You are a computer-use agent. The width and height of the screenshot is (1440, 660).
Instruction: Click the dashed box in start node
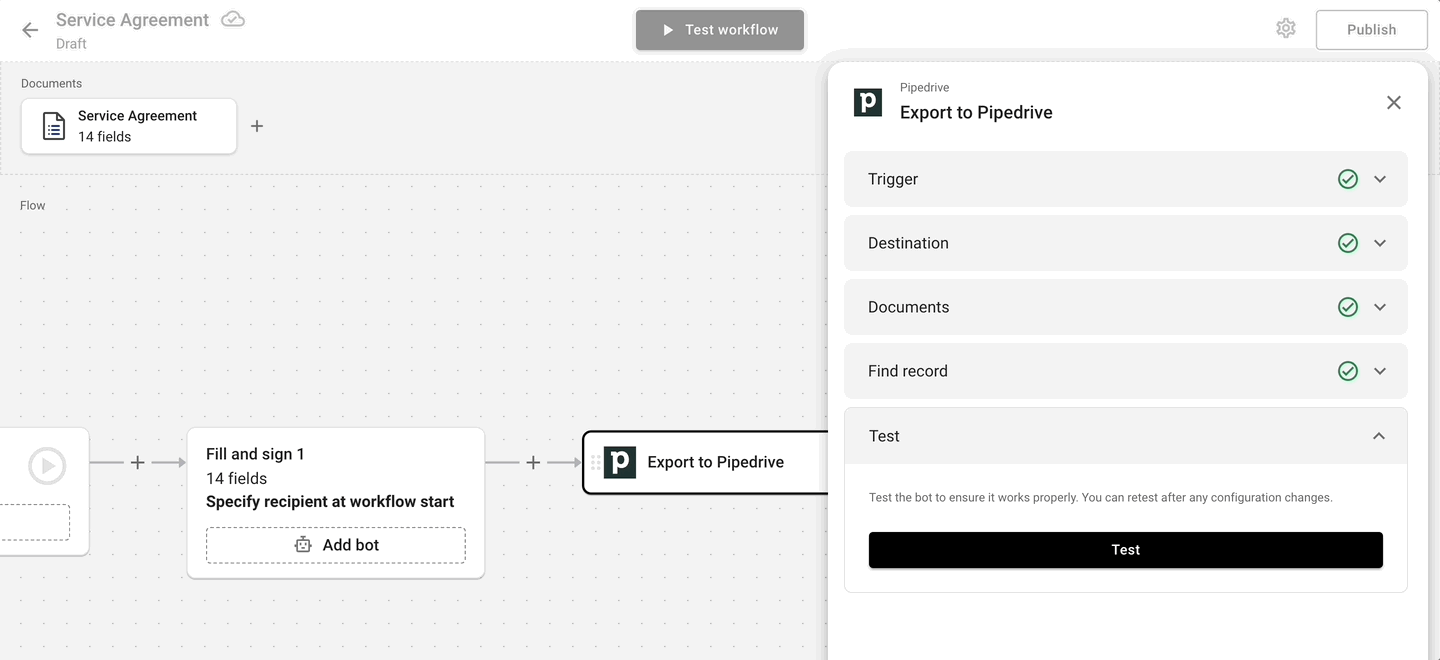(34, 522)
